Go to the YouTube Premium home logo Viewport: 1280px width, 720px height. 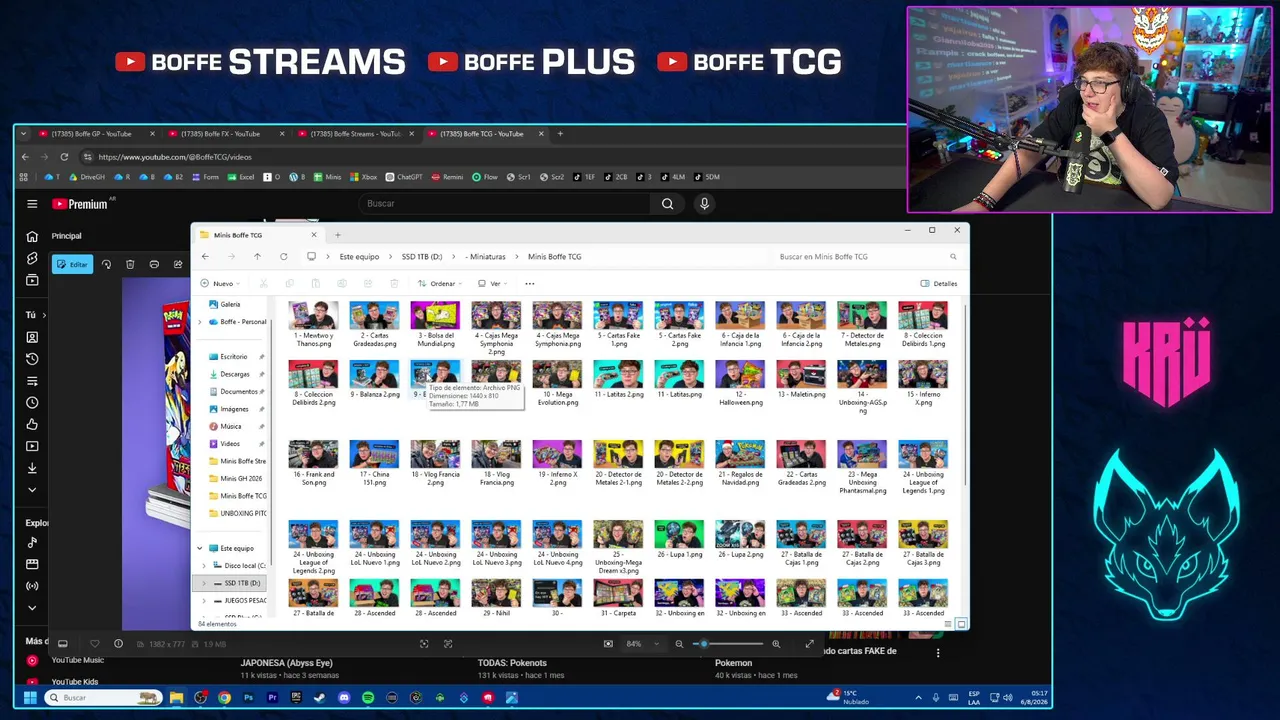point(81,204)
